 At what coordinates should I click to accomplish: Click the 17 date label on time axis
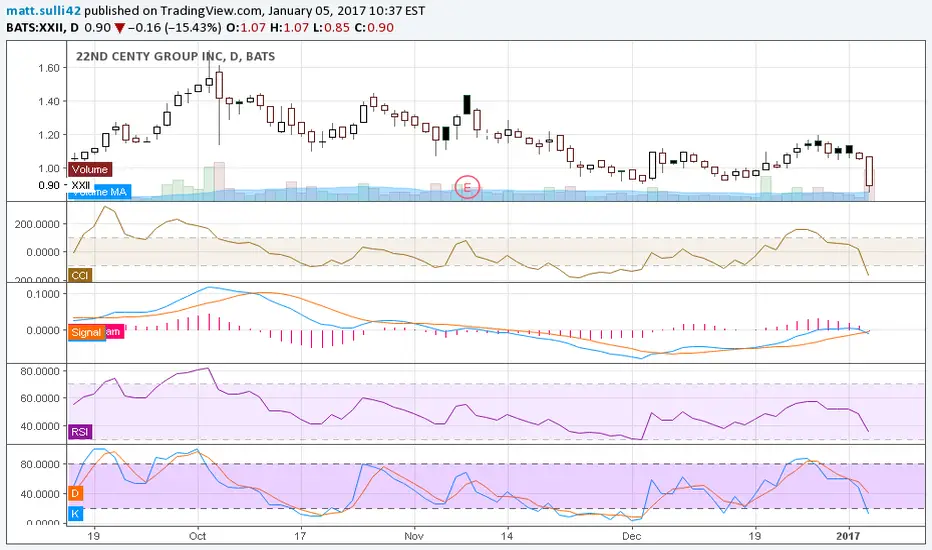[300, 536]
